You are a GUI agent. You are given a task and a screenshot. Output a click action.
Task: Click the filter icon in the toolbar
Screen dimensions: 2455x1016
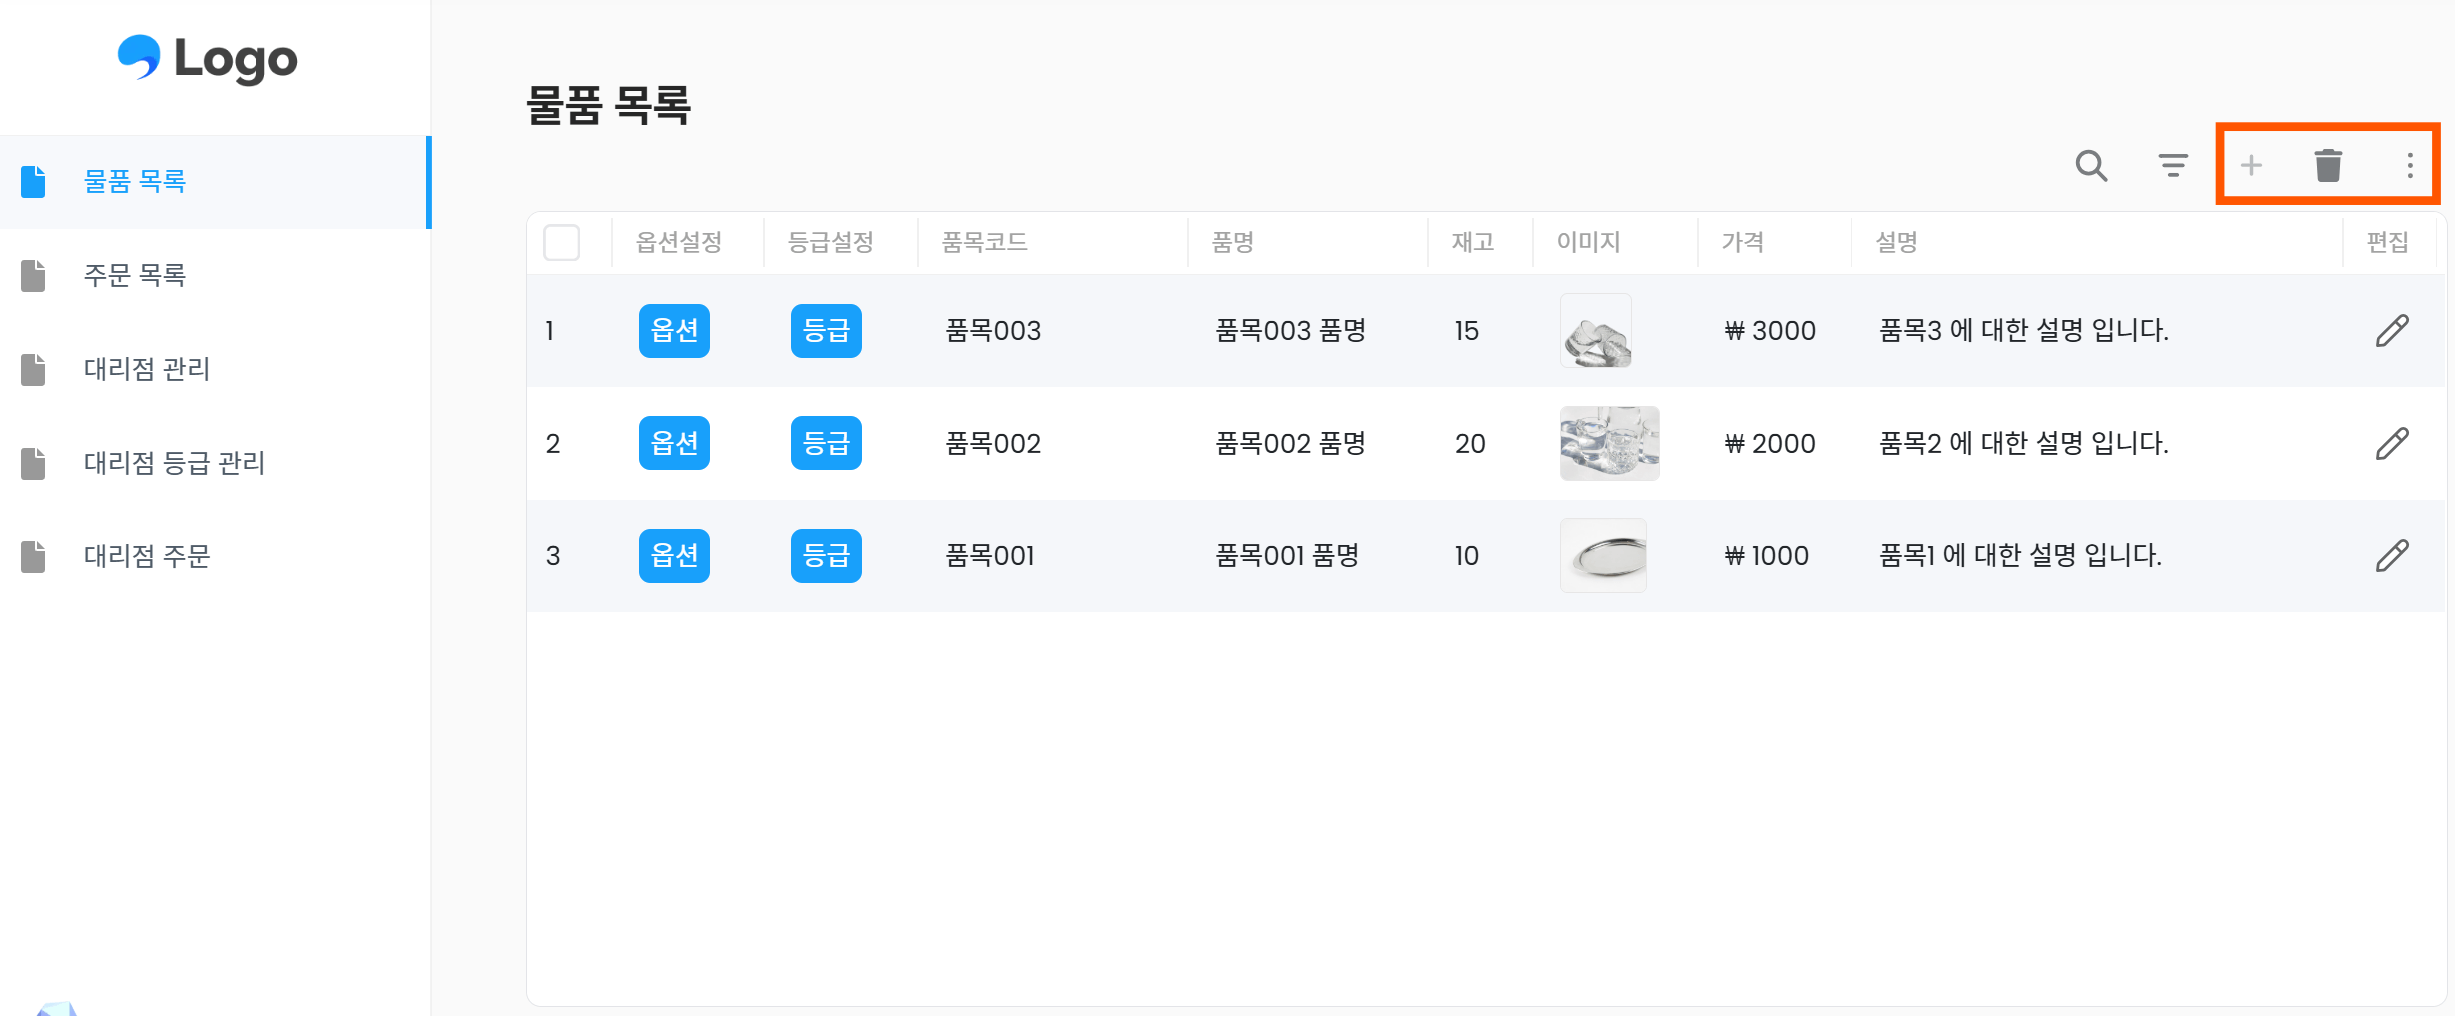click(2172, 166)
